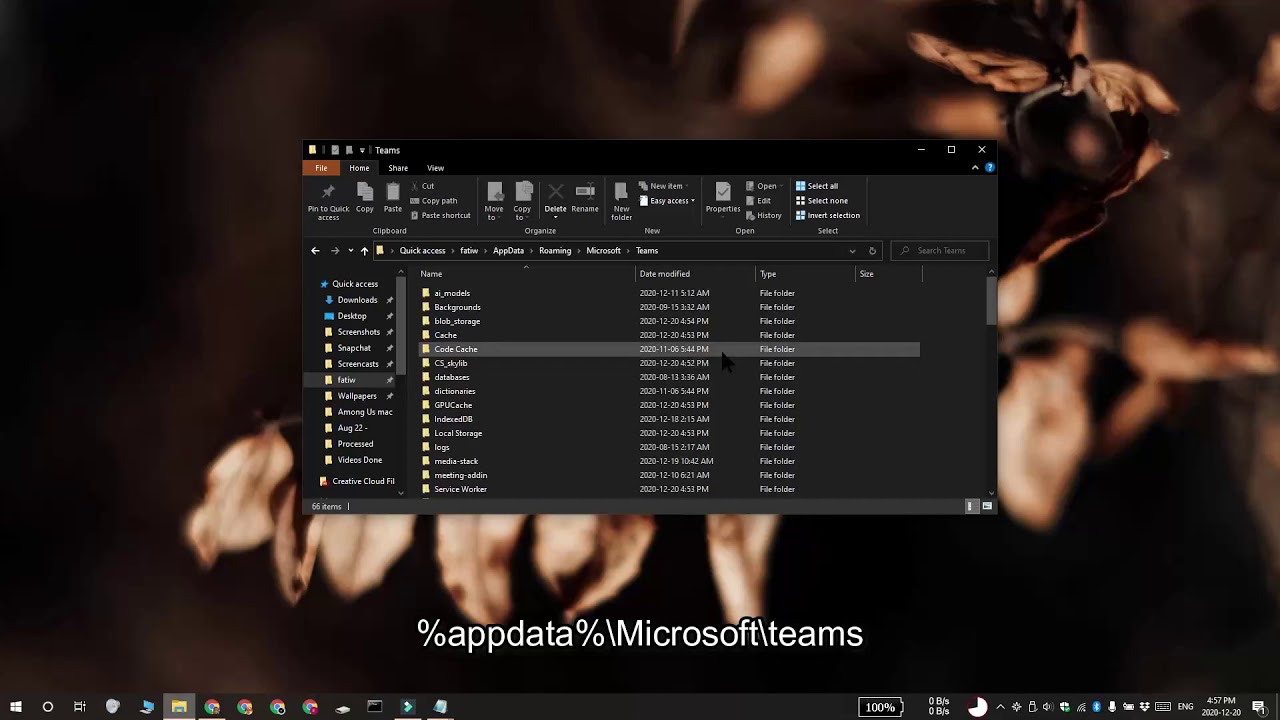Screen dimensions: 1280x720
Task: Open Explorer help icon
Action: click(989, 168)
